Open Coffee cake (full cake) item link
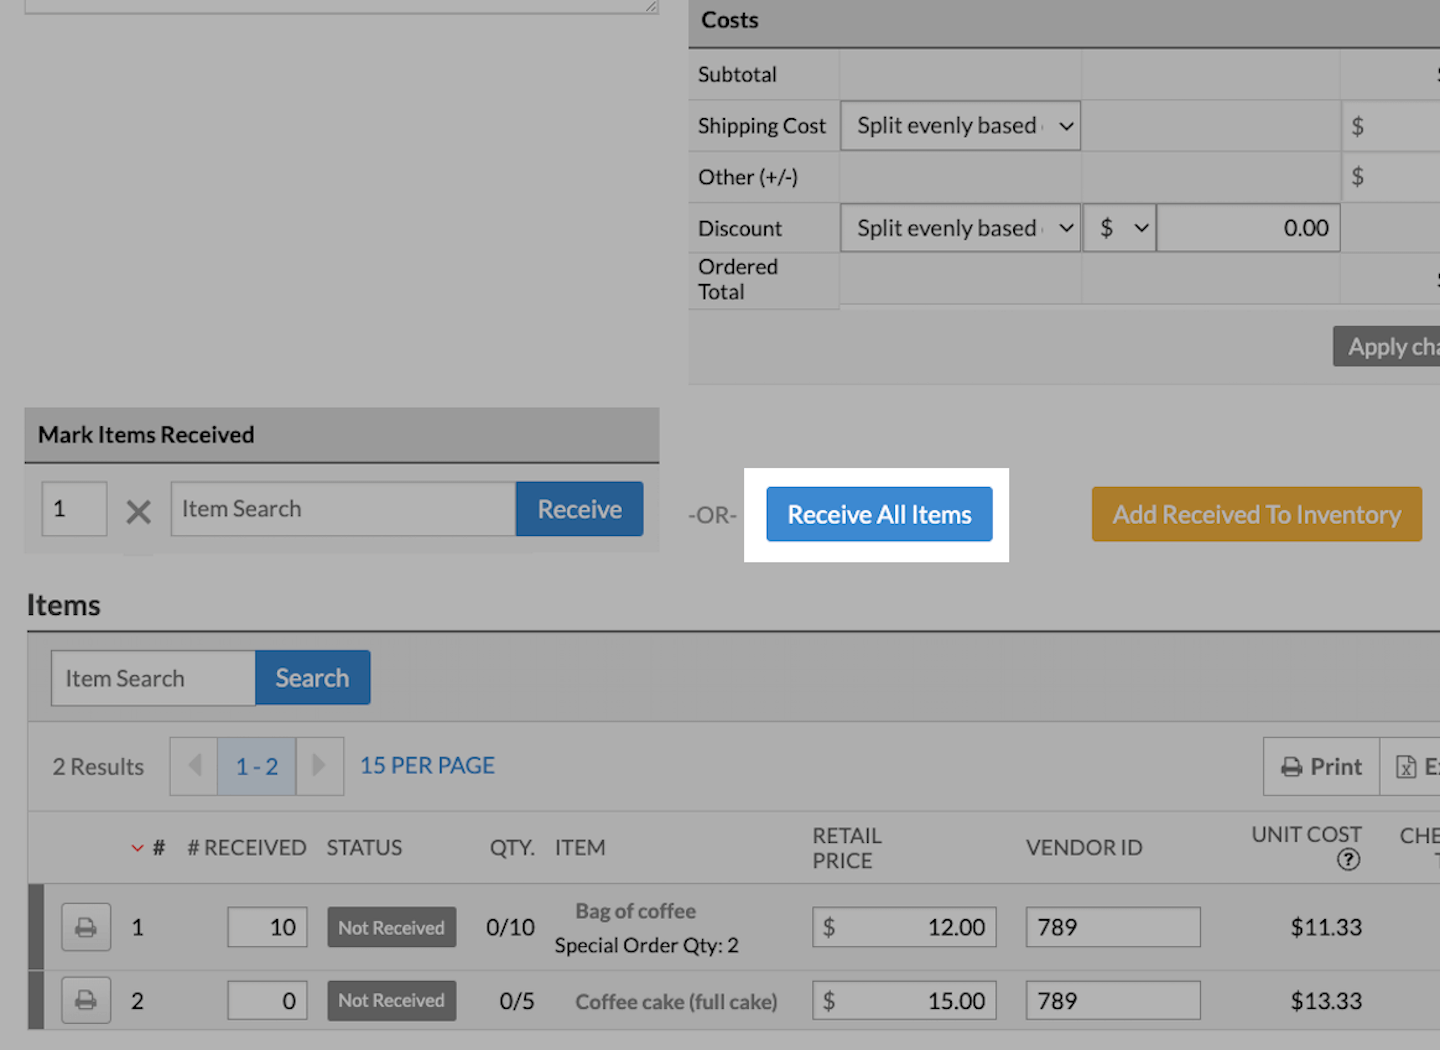1440x1050 pixels. click(x=676, y=1001)
